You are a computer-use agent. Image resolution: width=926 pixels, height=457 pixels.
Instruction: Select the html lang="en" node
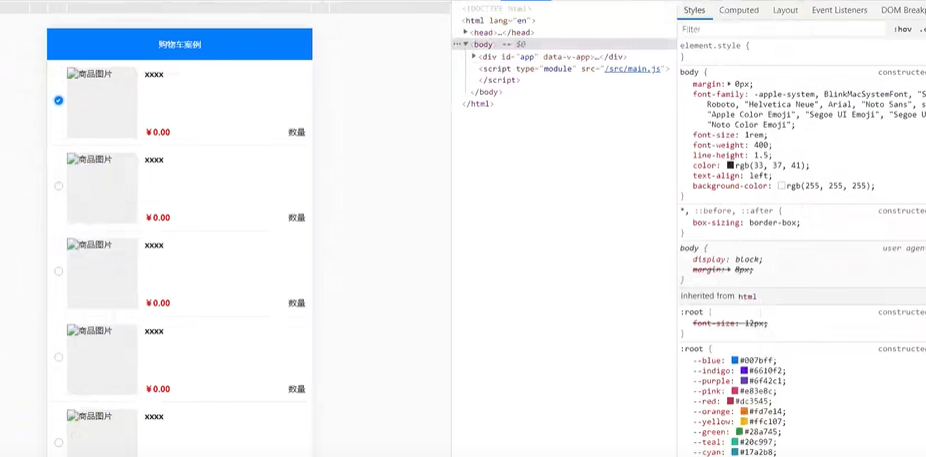(x=498, y=21)
